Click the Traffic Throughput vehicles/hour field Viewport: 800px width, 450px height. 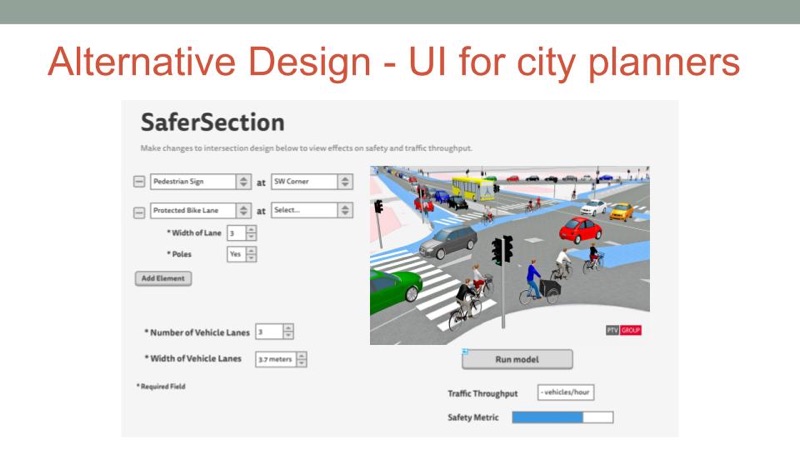566,392
